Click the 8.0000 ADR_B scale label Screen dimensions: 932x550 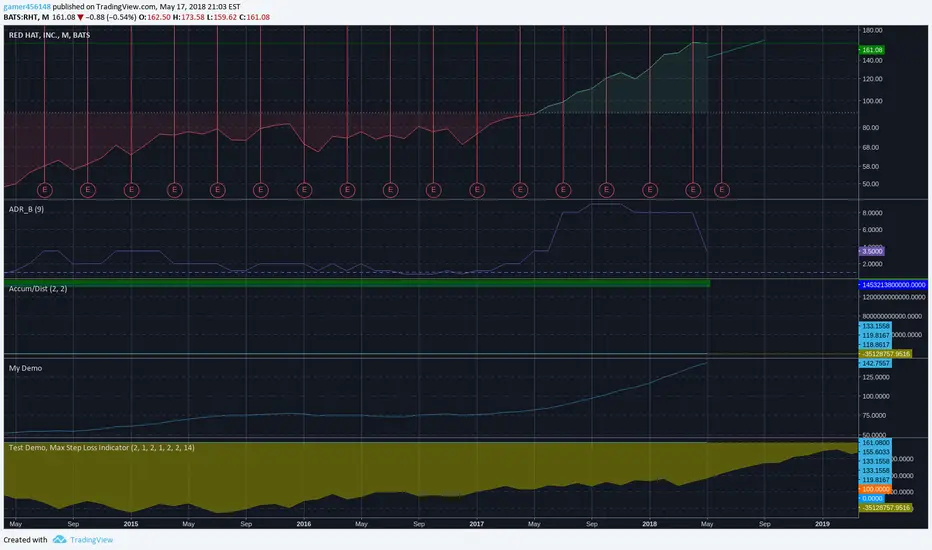[x=872, y=213]
